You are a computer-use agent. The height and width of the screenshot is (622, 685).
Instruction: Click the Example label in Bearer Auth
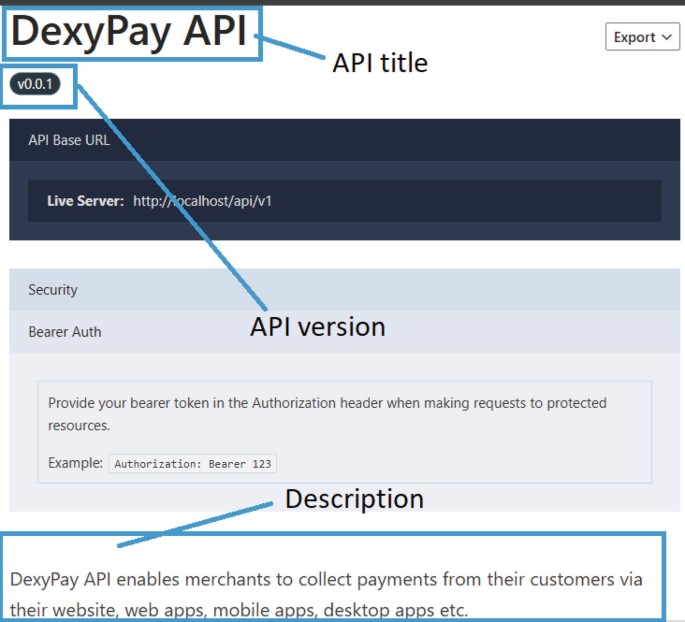(75, 464)
